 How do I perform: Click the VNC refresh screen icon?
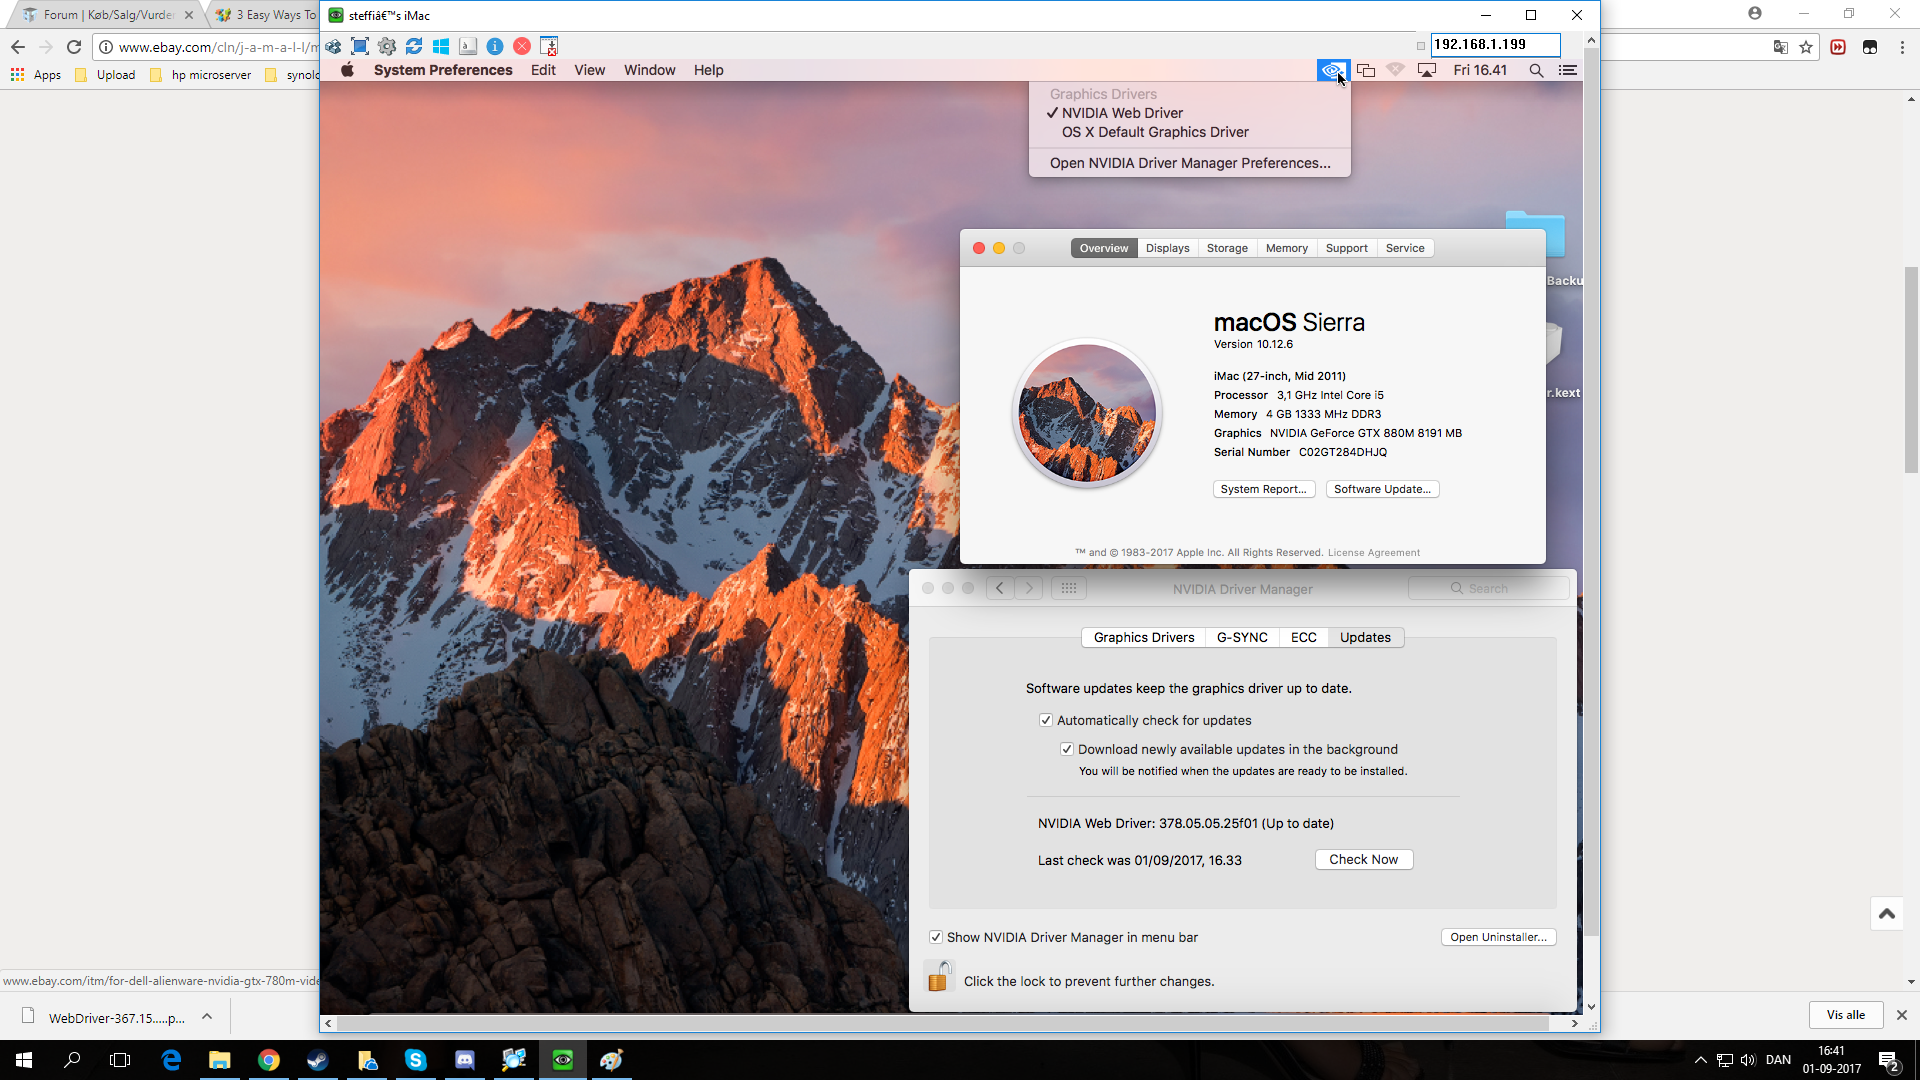(x=414, y=46)
